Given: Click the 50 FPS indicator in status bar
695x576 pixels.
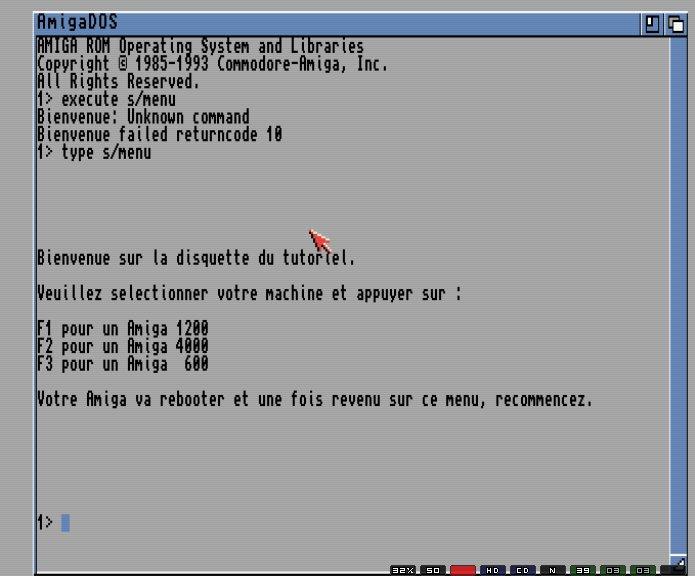Looking at the screenshot, I should [x=433, y=570].
